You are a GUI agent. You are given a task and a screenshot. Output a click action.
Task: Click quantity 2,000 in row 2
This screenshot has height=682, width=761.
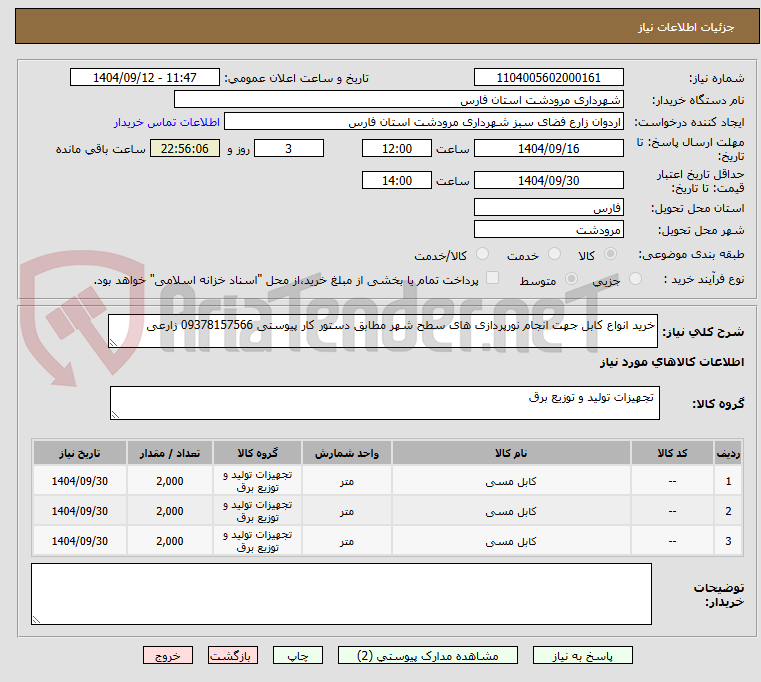click(x=170, y=511)
